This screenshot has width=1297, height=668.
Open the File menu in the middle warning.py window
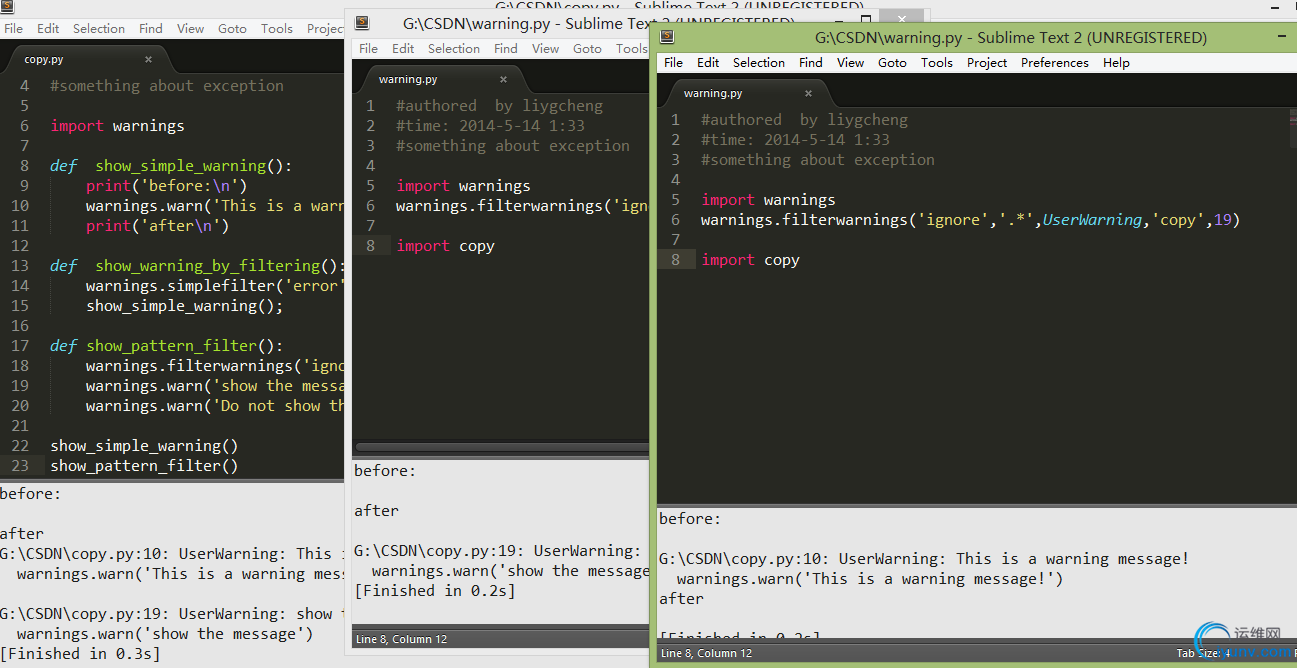(369, 48)
